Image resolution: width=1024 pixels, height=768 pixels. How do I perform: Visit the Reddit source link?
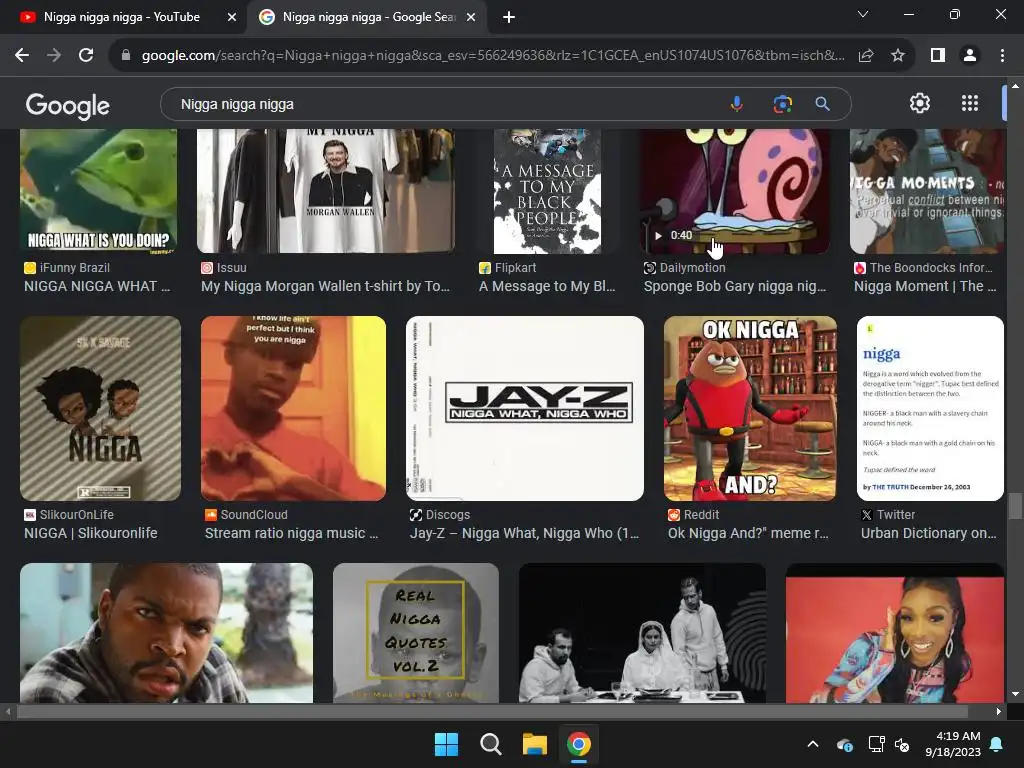click(694, 515)
